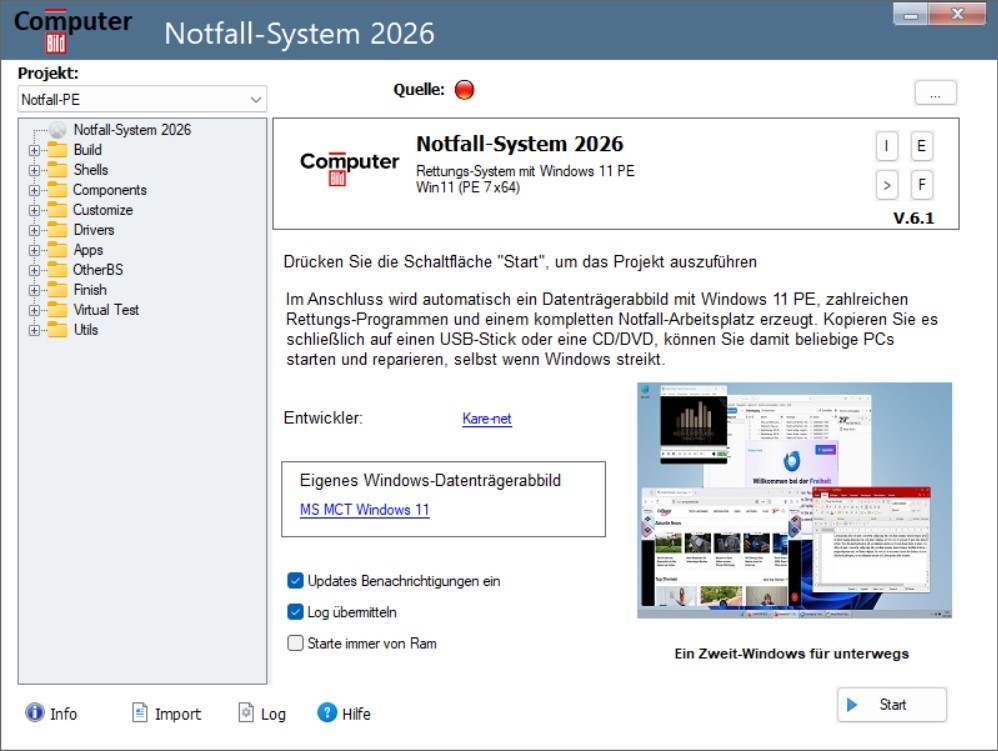Expand the Apps tree node
Viewport: 998px width, 751px height.
click(x=34, y=251)
